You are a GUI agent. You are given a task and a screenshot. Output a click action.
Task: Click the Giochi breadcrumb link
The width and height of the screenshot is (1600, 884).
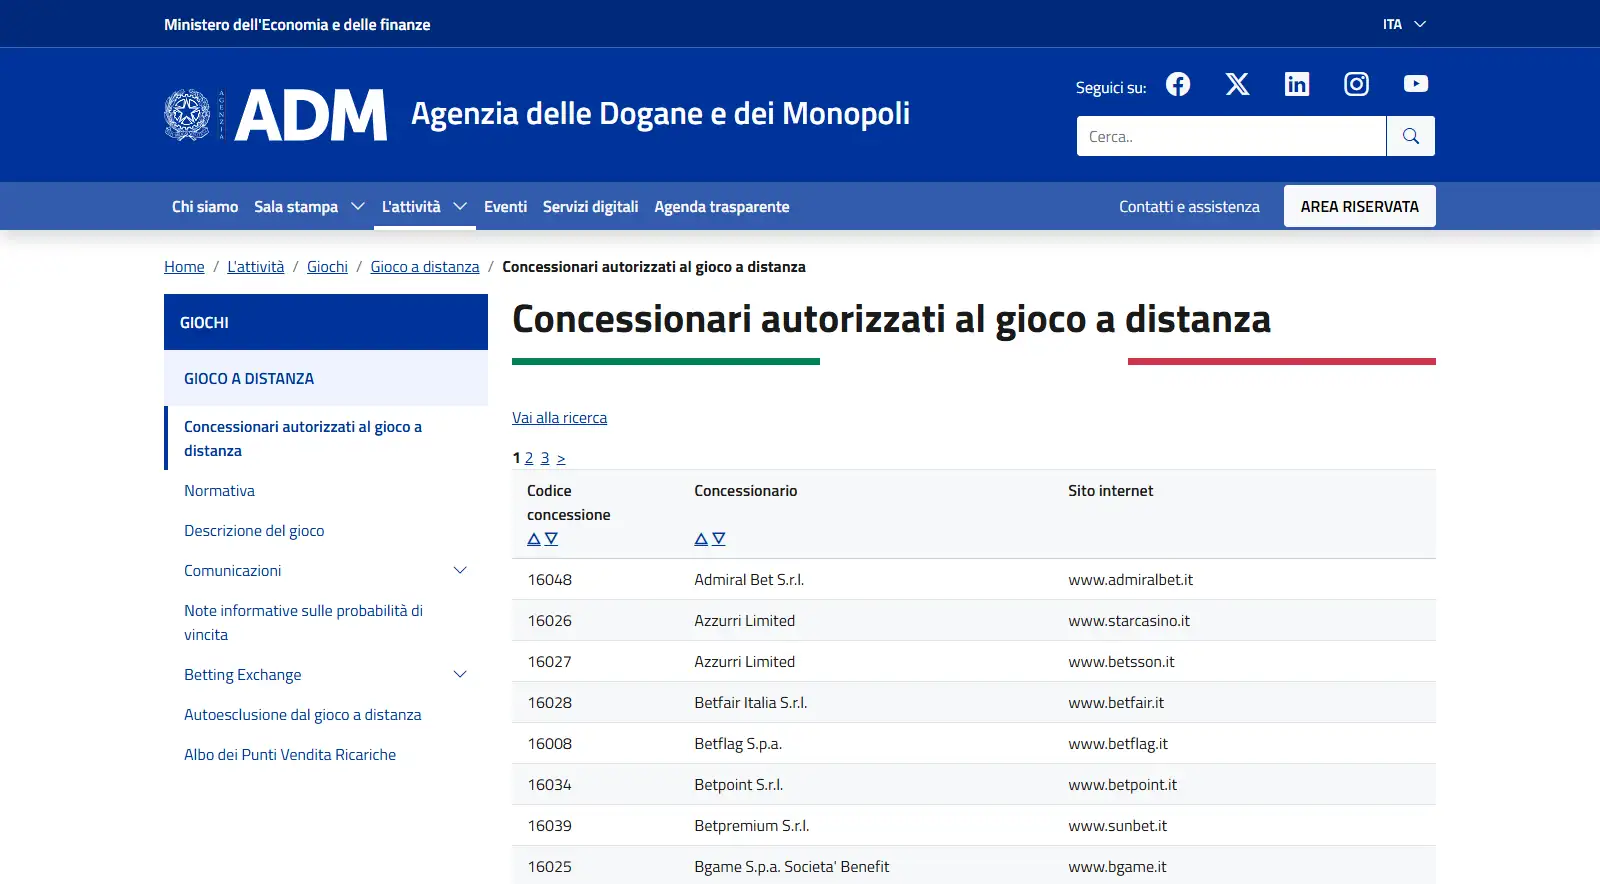tap(327, 267)
